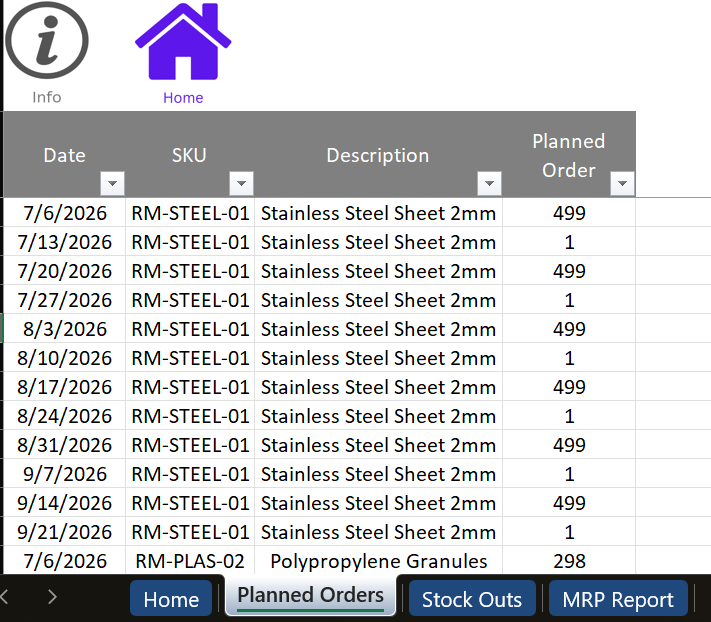Select the Planned Orders sheet tab
Screen dimensions: 711x622
point(310,596)
